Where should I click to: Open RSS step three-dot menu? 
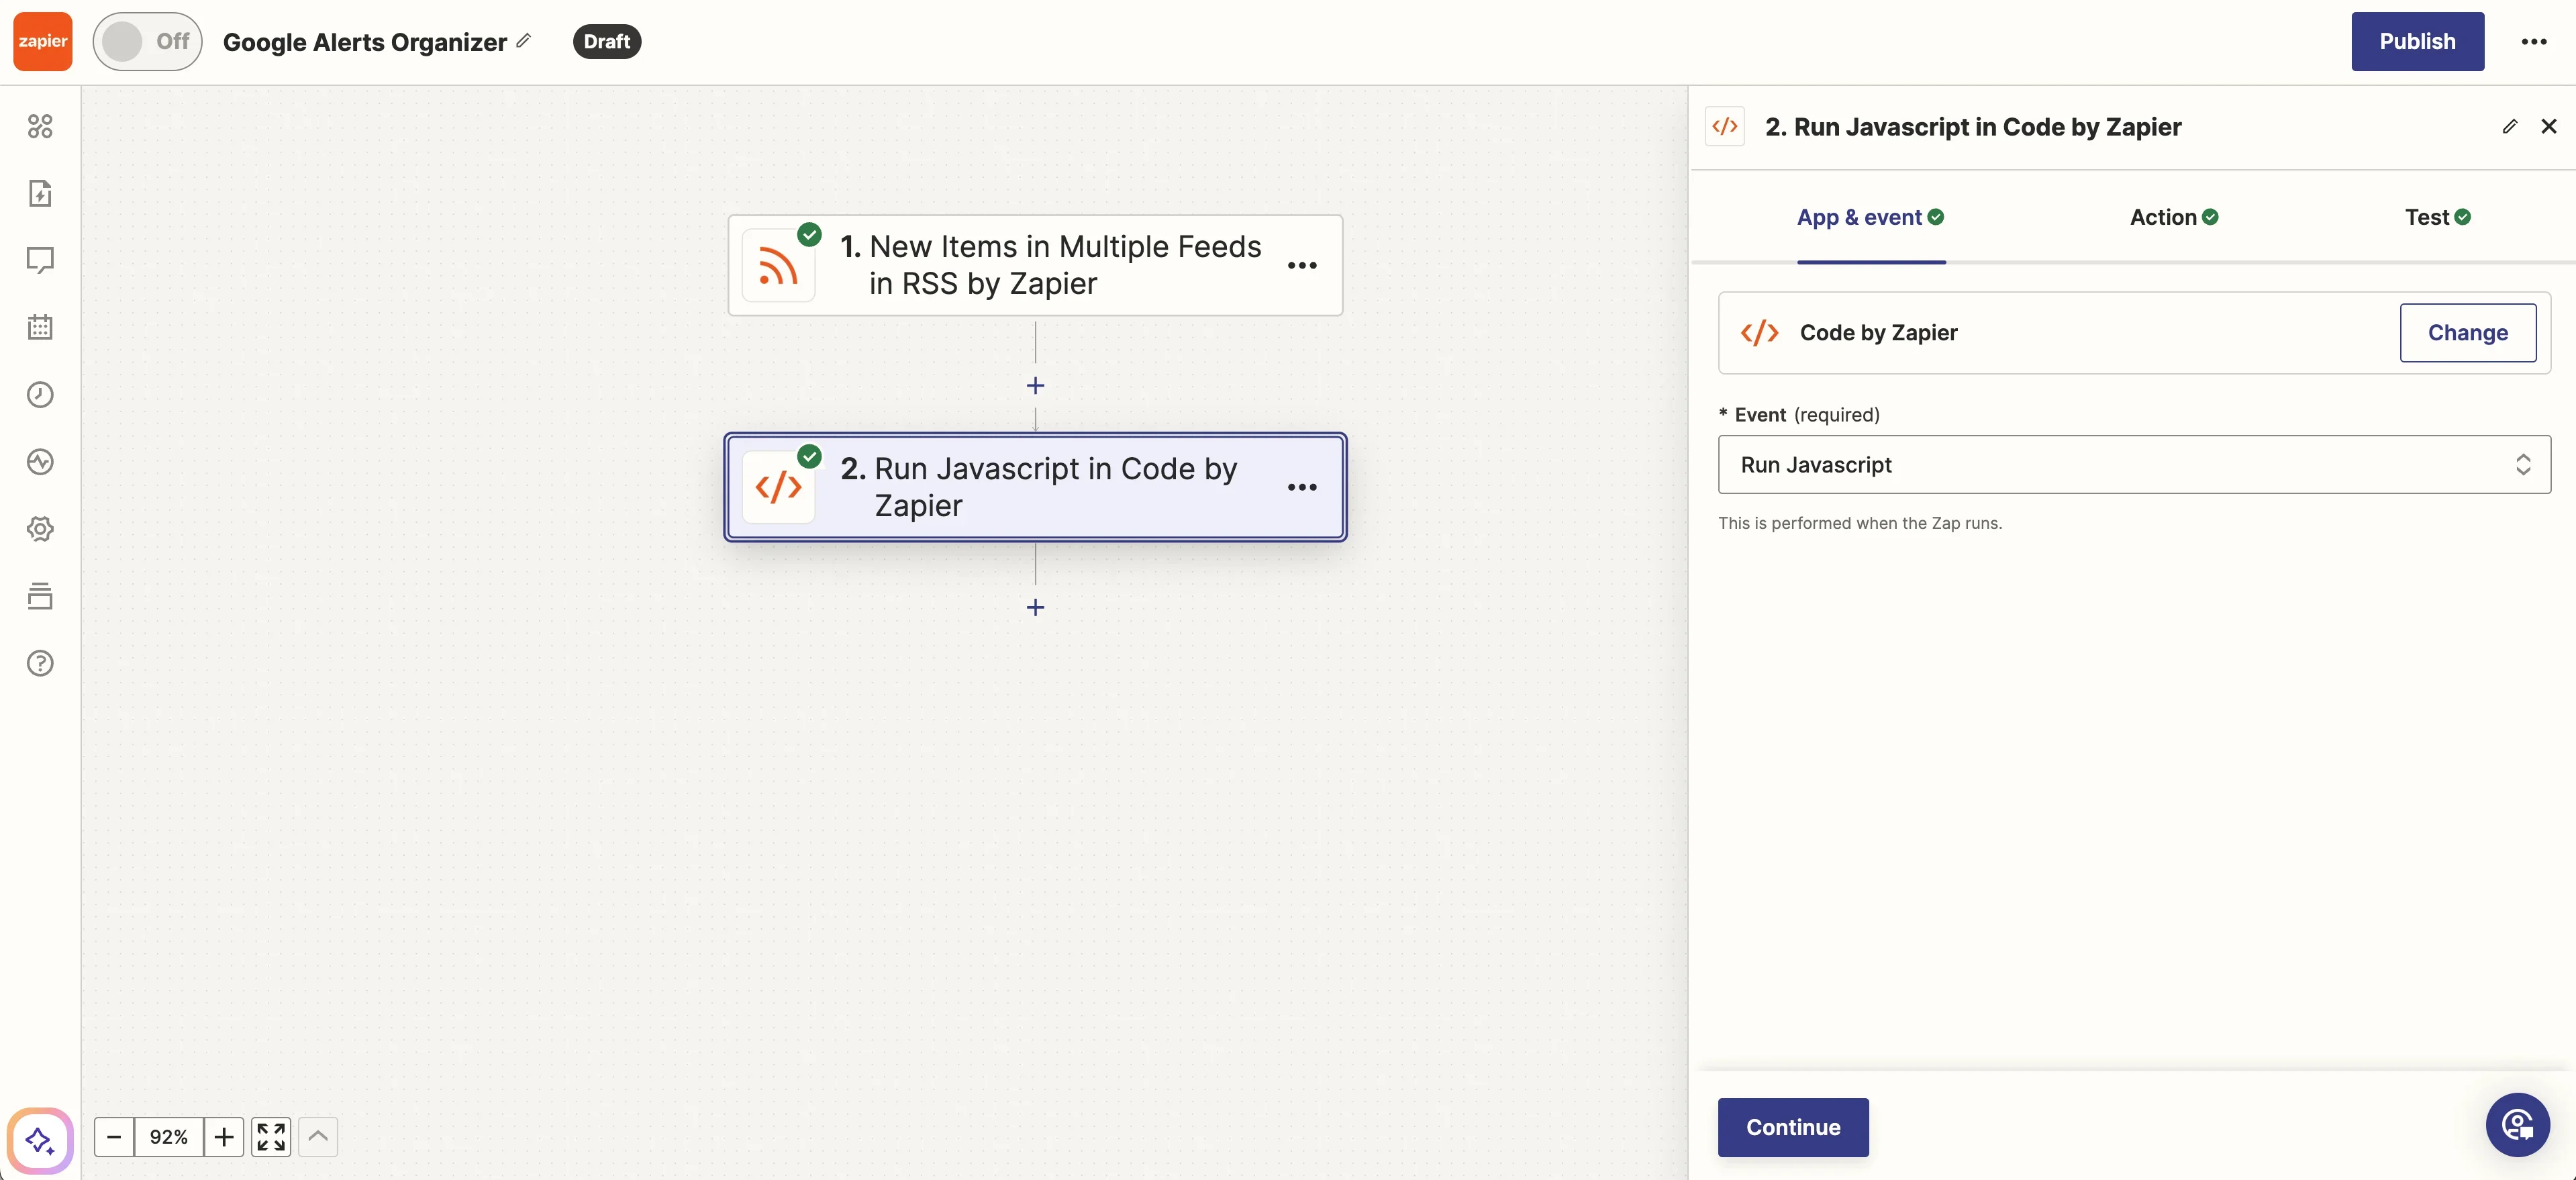coord(1301,265)
